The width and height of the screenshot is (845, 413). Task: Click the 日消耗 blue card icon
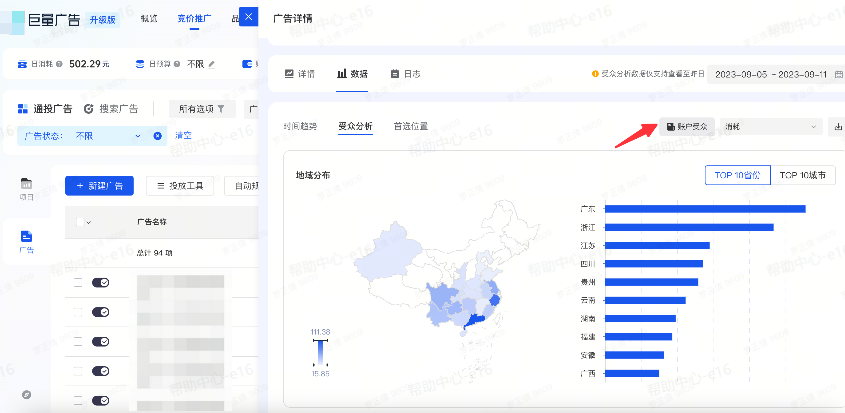22,64
